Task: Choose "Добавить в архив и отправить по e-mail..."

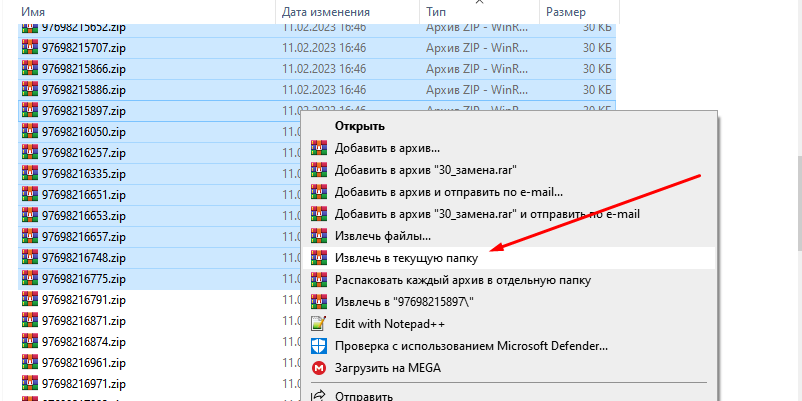Action: [x=448, y=192]
